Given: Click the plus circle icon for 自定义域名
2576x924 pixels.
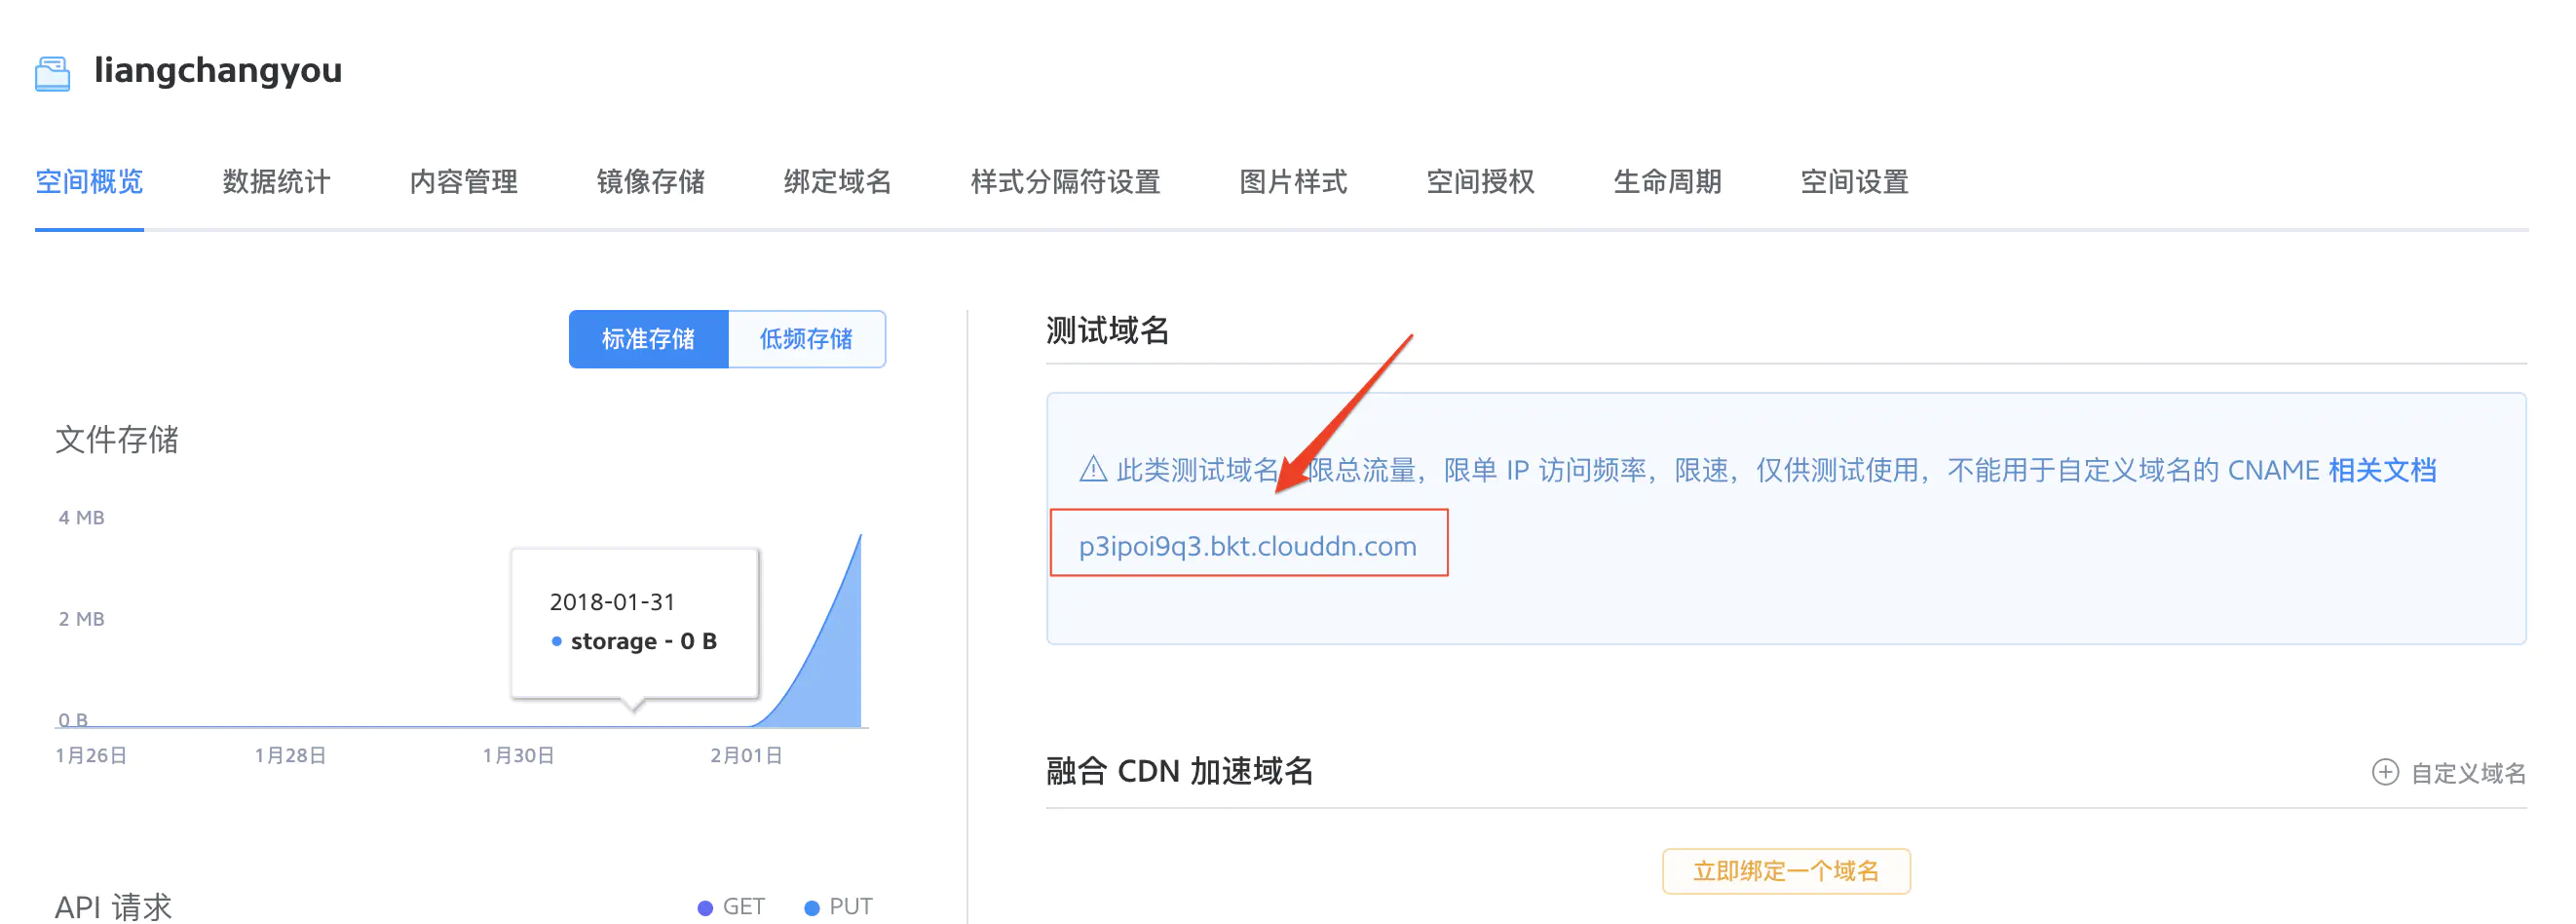Looking at the screenshot, I should [x=2385, y=772].
